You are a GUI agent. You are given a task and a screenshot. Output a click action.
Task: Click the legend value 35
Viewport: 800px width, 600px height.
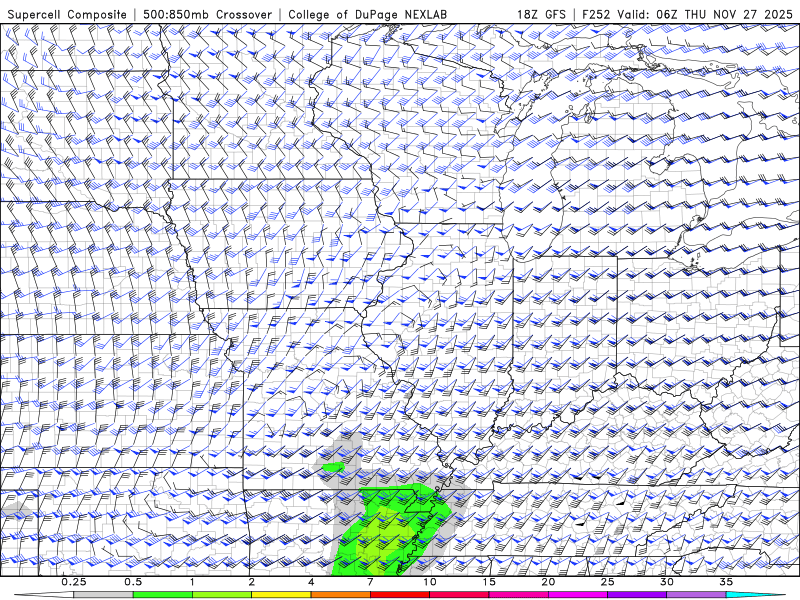(x=726, y=582)
